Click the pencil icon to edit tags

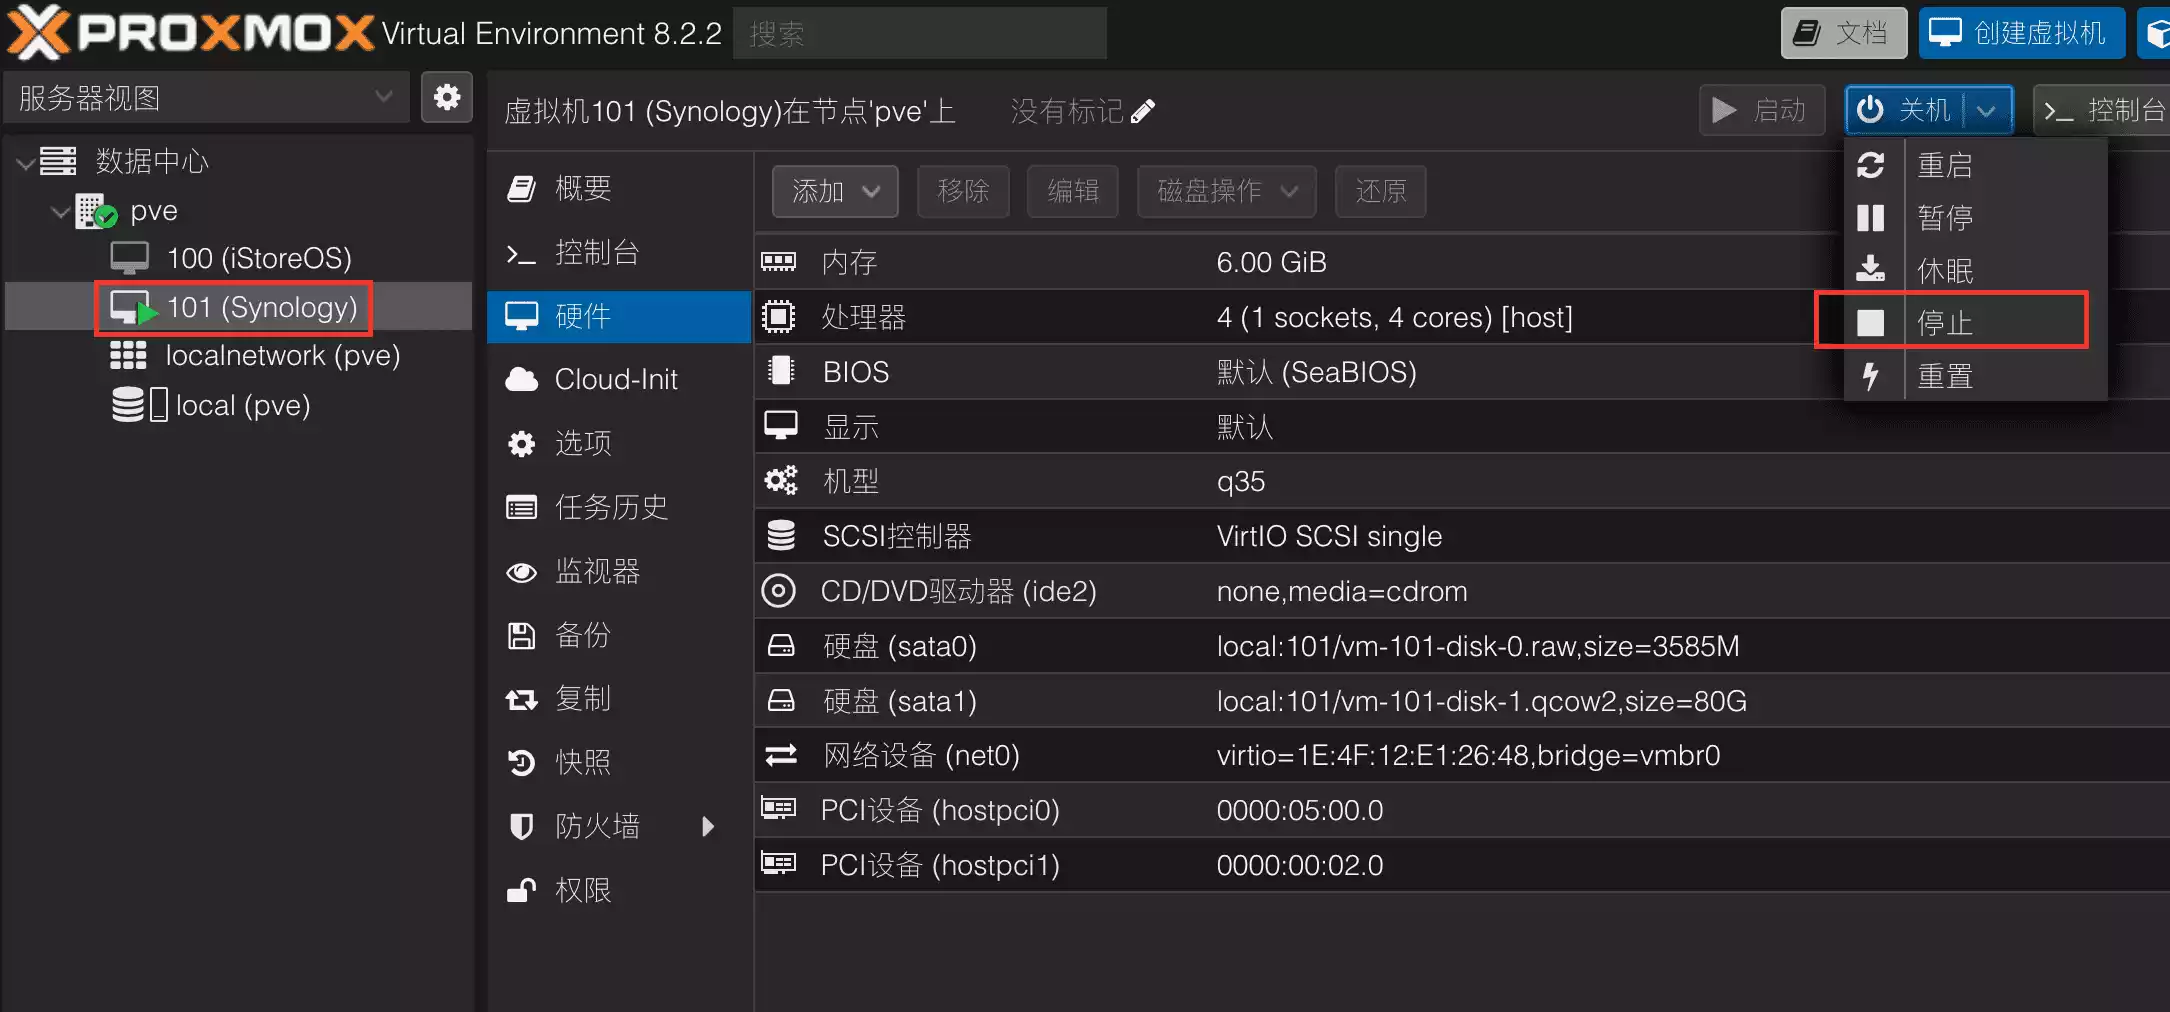pos(1143,111)
